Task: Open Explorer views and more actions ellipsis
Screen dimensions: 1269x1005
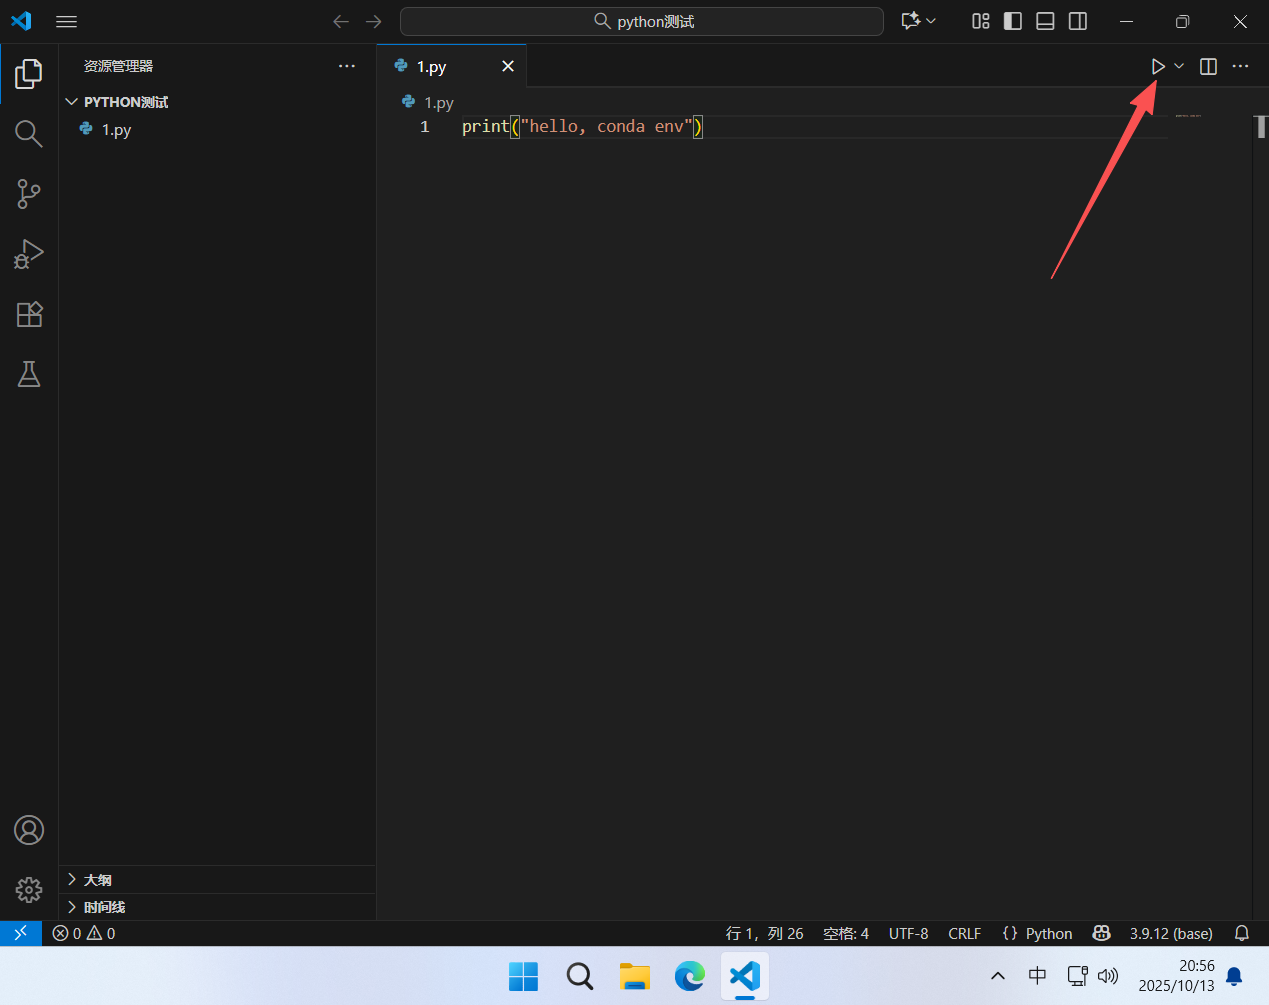Action: click(347, 66)
